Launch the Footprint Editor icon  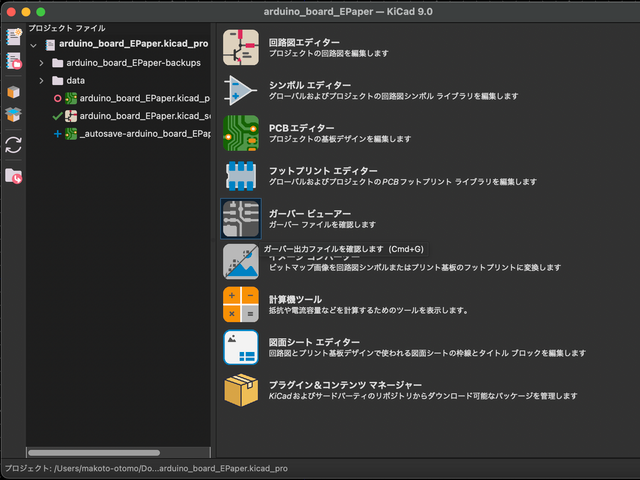(241, 176)
